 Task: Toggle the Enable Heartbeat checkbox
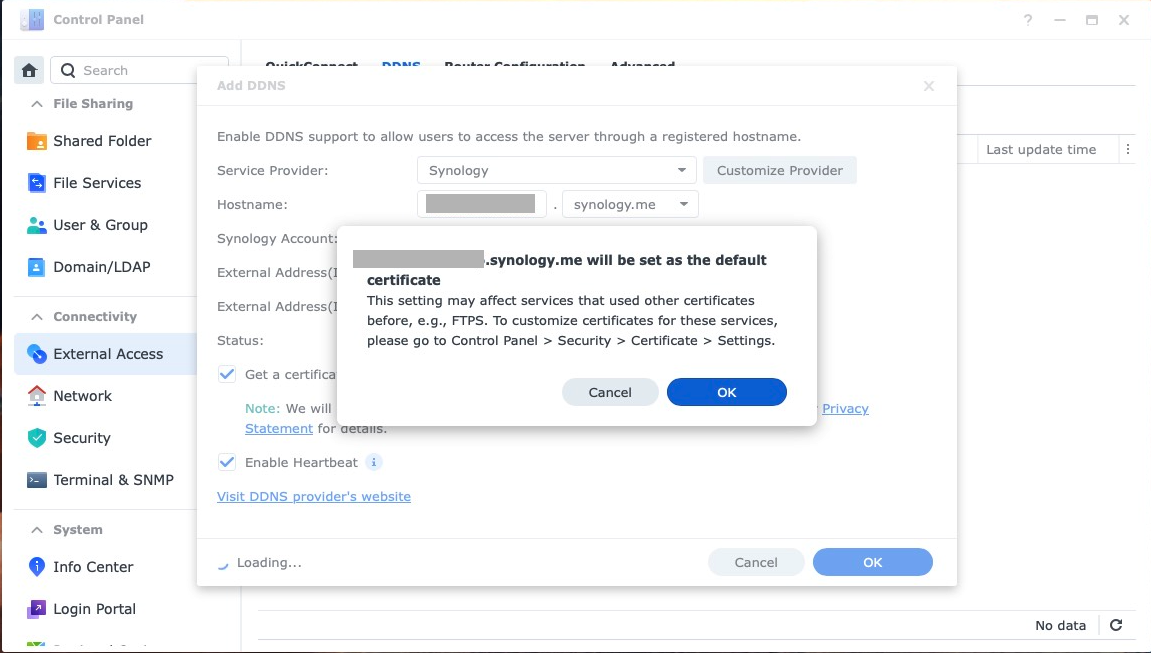227,462
